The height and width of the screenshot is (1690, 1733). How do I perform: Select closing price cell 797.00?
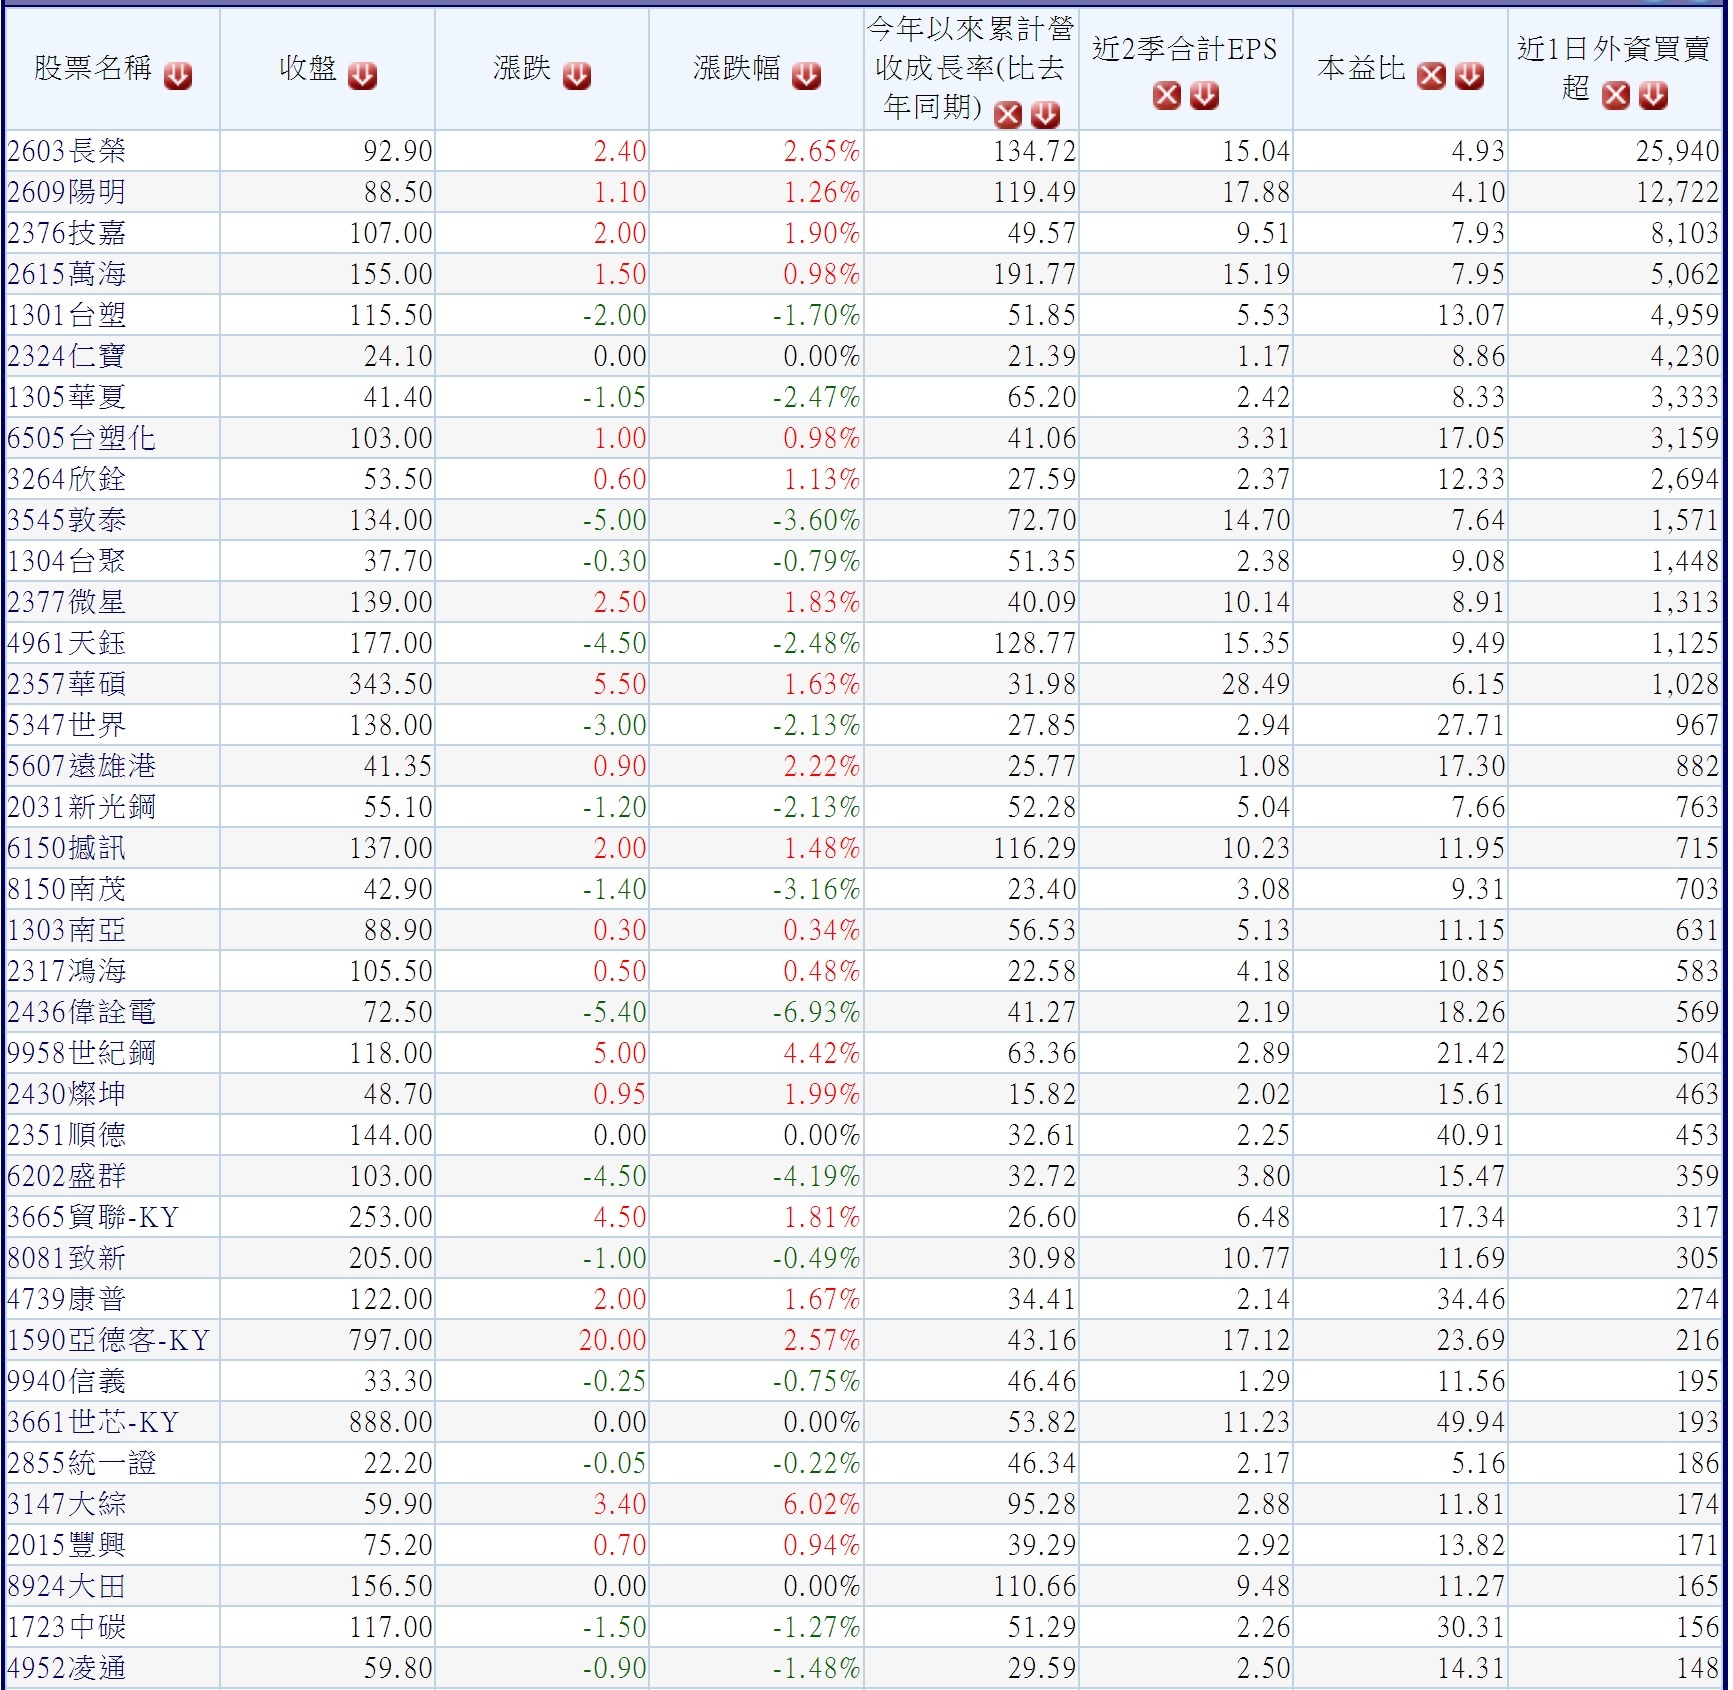[391, 1340]
